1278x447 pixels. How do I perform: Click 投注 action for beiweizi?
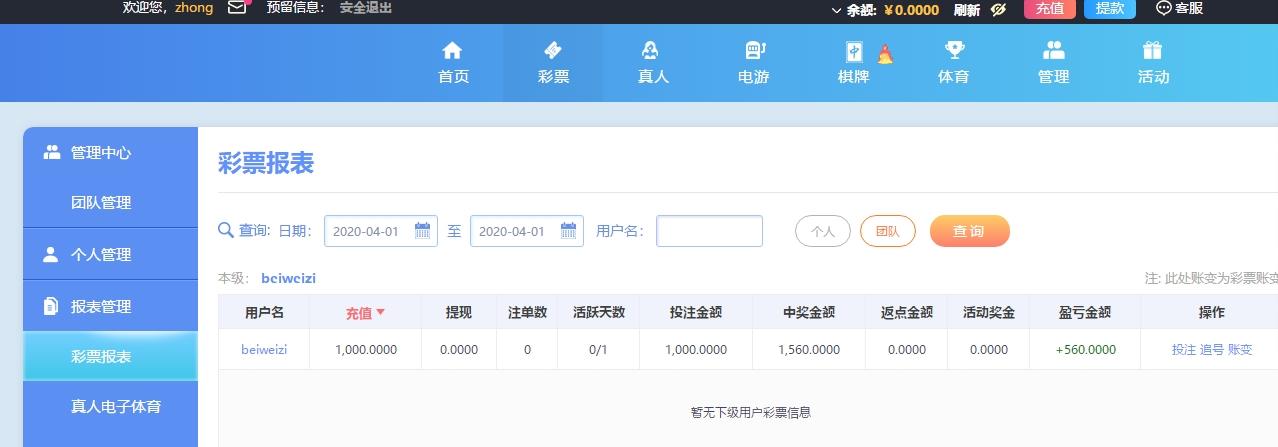pos(1184,349)
